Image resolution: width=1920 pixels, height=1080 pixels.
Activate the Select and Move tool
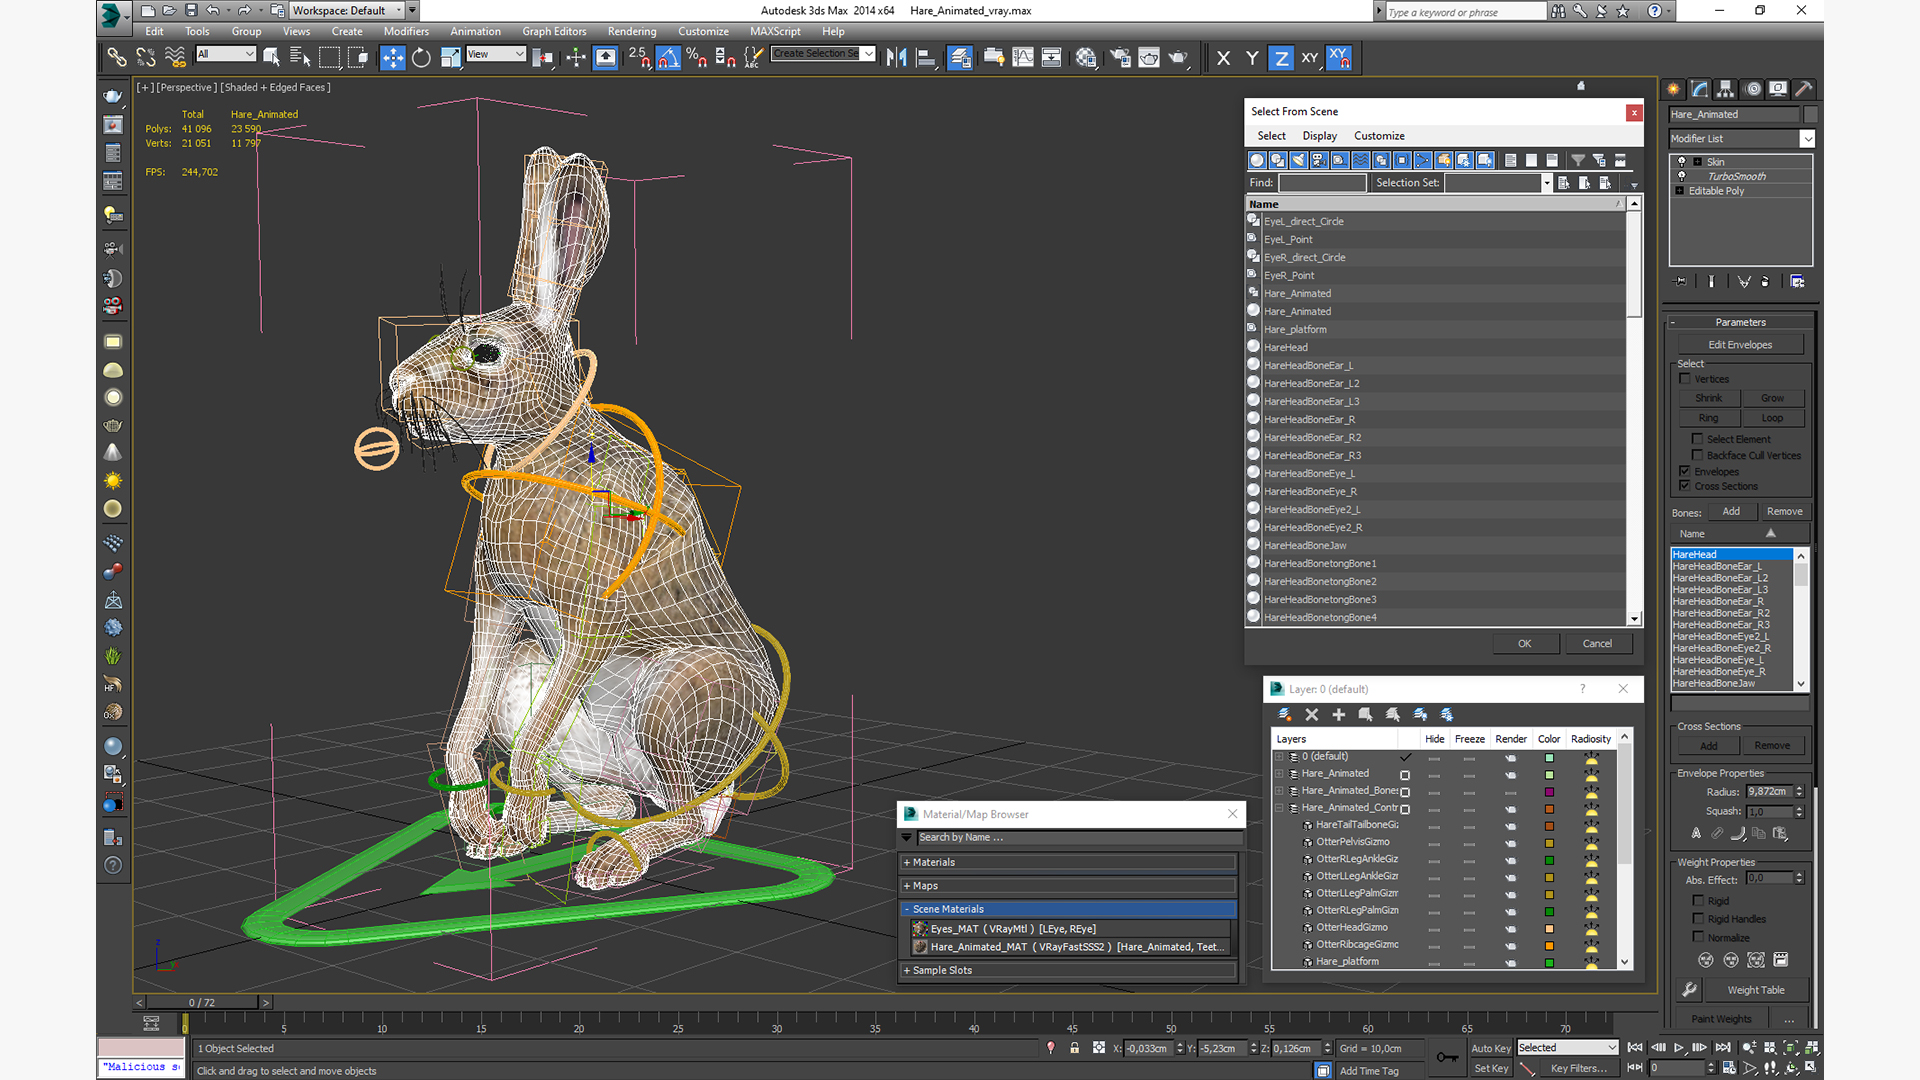coord(392,58)
